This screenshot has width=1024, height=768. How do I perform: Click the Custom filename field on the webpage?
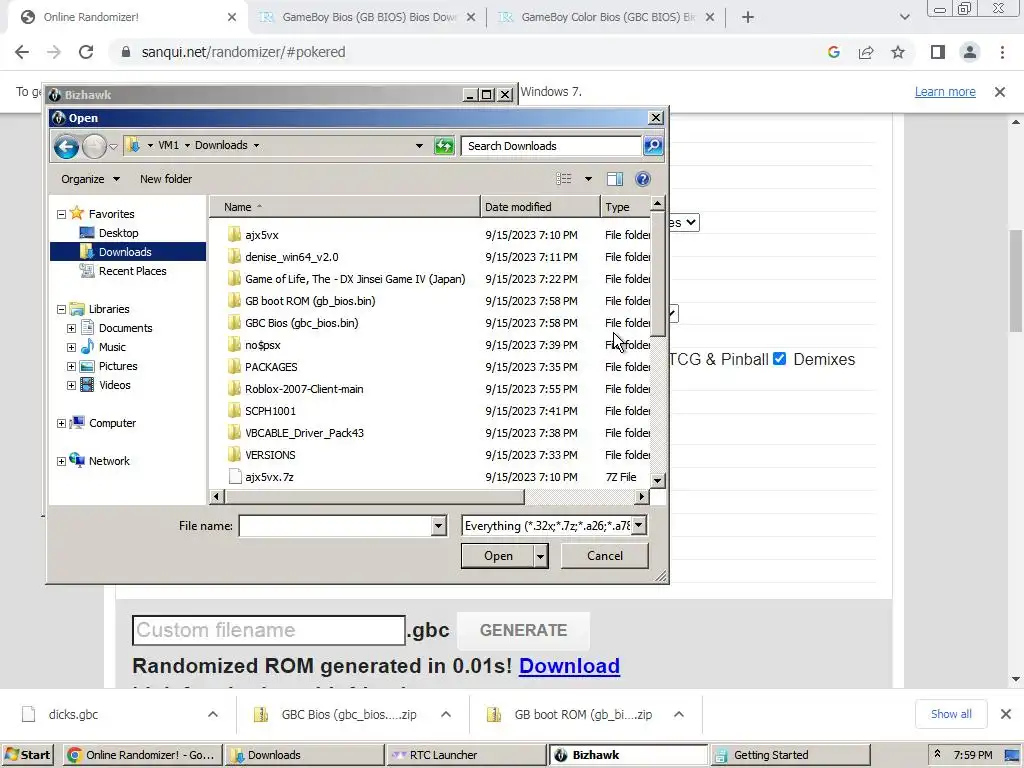(x=268, y=630)
